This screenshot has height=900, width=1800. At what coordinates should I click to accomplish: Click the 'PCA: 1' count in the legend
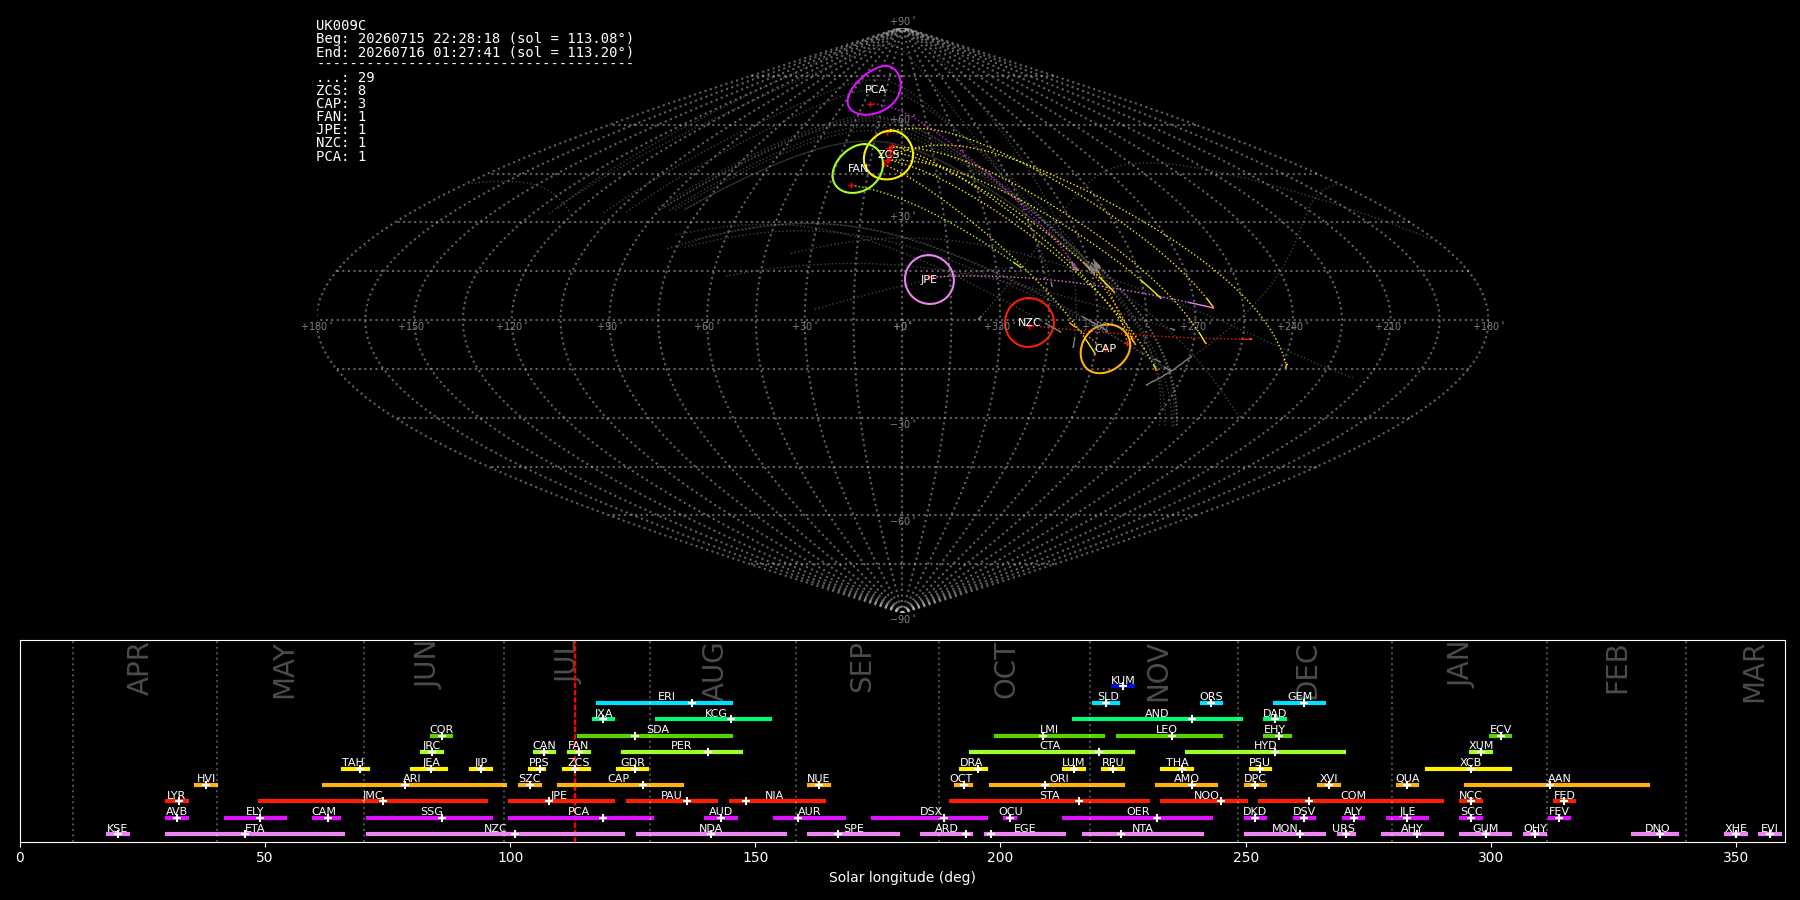[x=341, y=157]
